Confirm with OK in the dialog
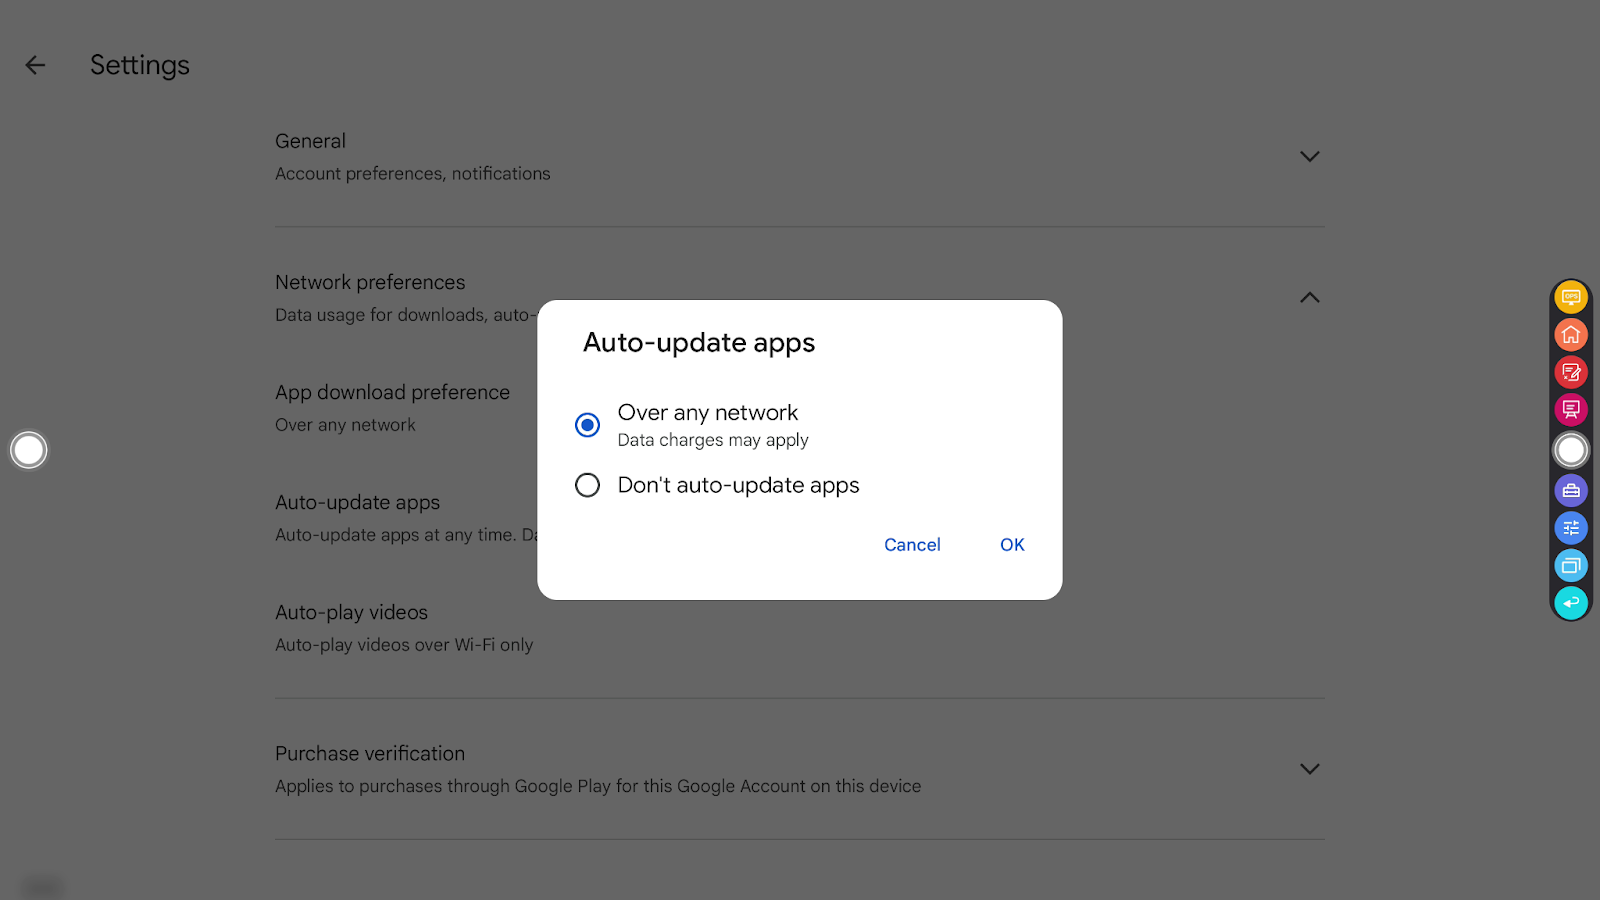 point(1012,545)
